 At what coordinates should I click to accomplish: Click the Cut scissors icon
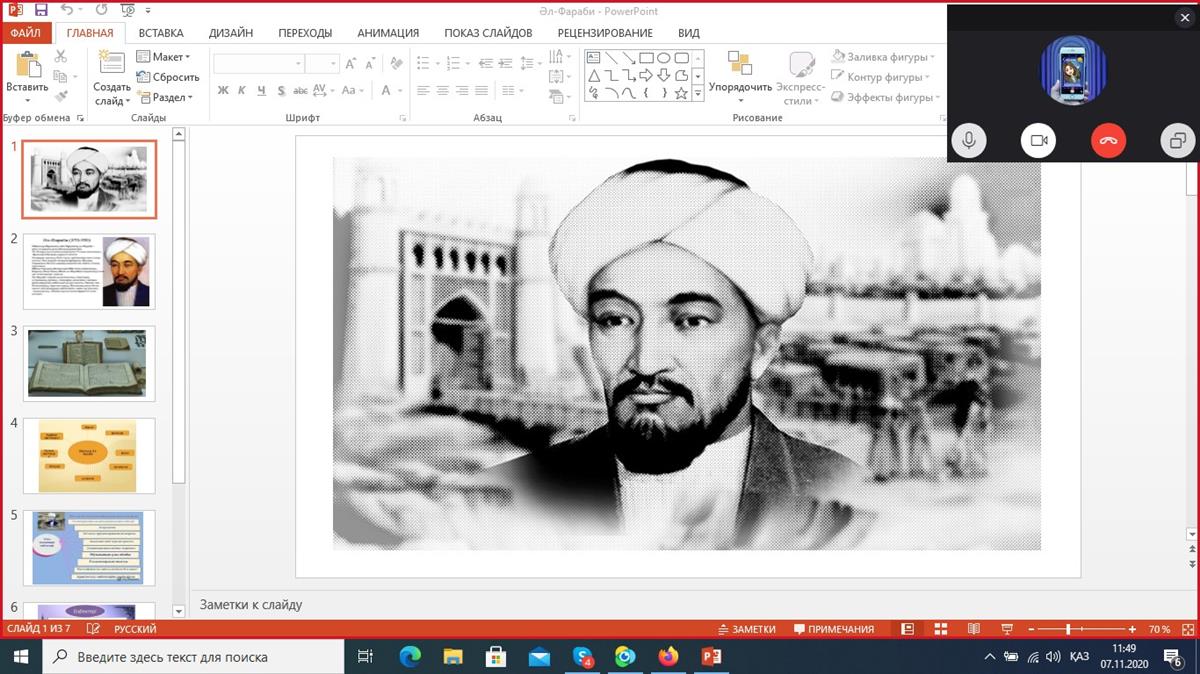click(61, 57)
